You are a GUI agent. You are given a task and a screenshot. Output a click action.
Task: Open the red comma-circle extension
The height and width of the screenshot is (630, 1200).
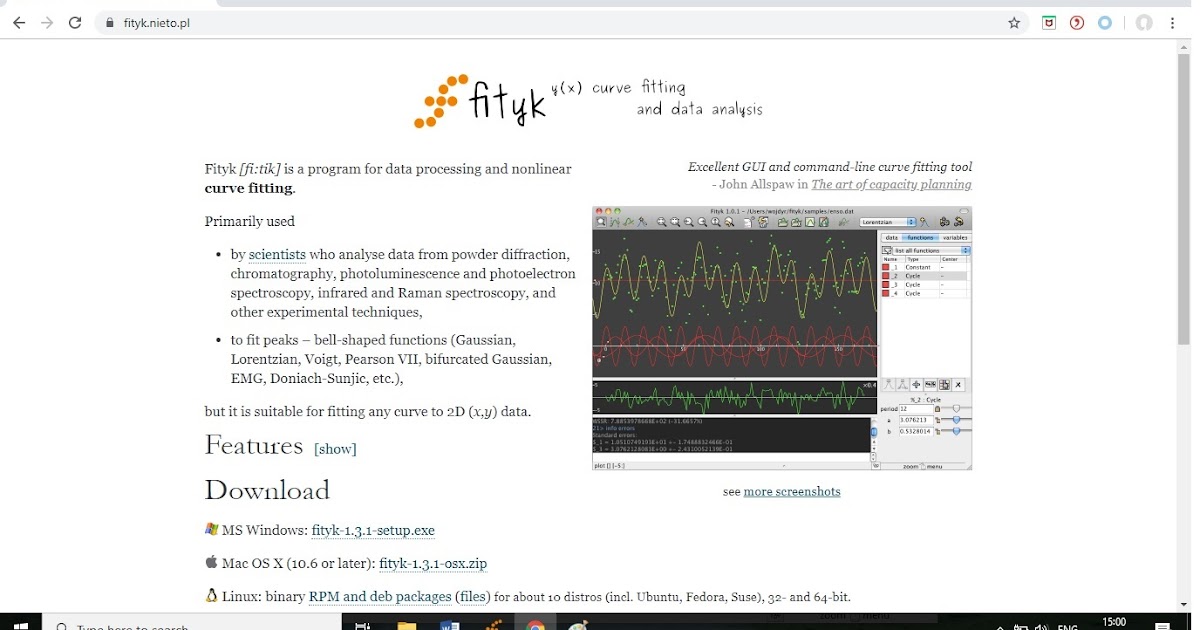click(1077, 23)
